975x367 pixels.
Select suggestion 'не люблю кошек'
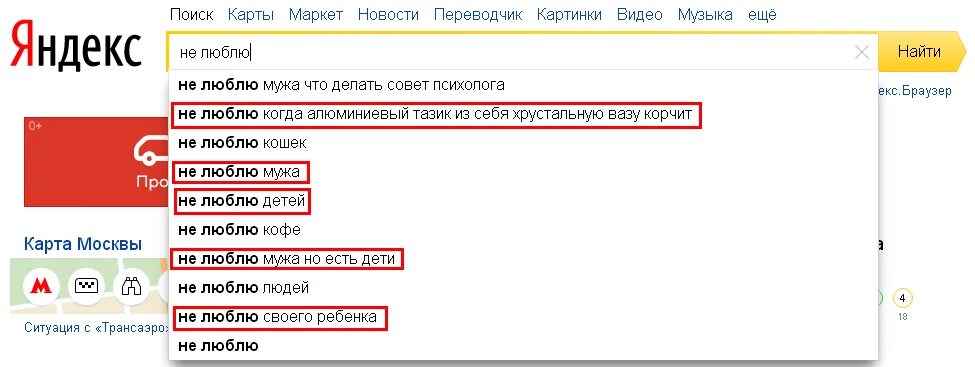524,143
